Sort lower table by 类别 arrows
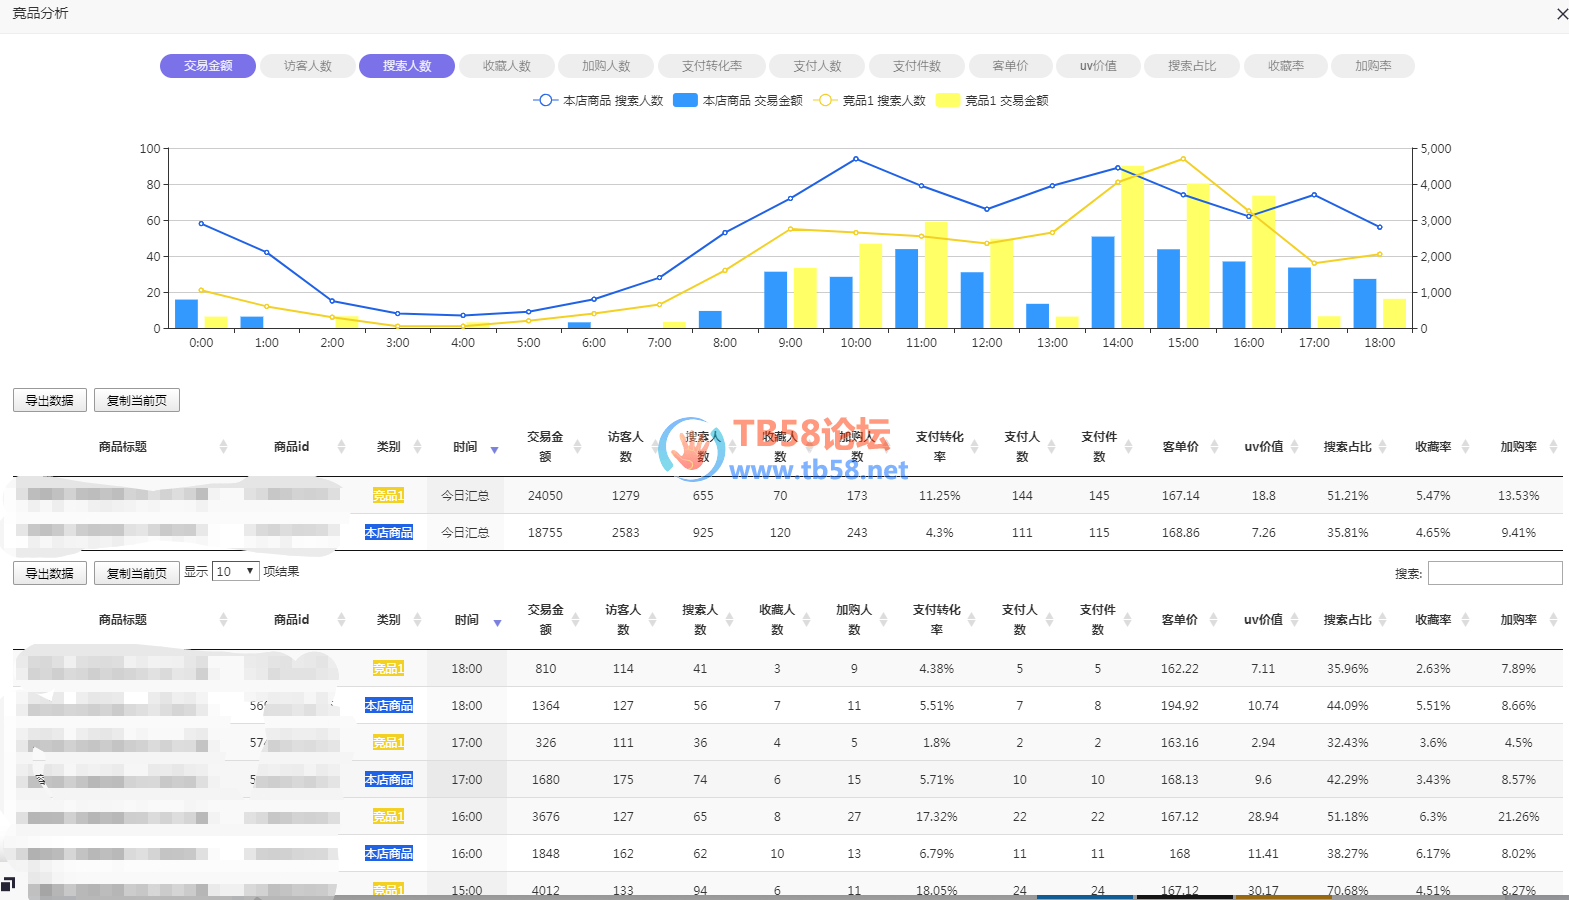Image resolution: width=1569 pixels, height=900 pixels. 417,620
